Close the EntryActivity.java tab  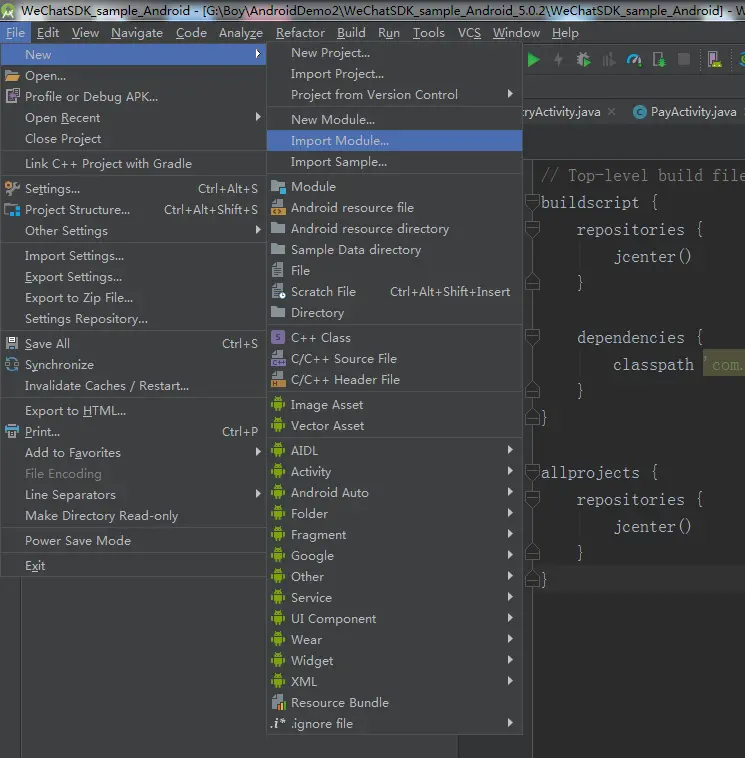[612, 112]
